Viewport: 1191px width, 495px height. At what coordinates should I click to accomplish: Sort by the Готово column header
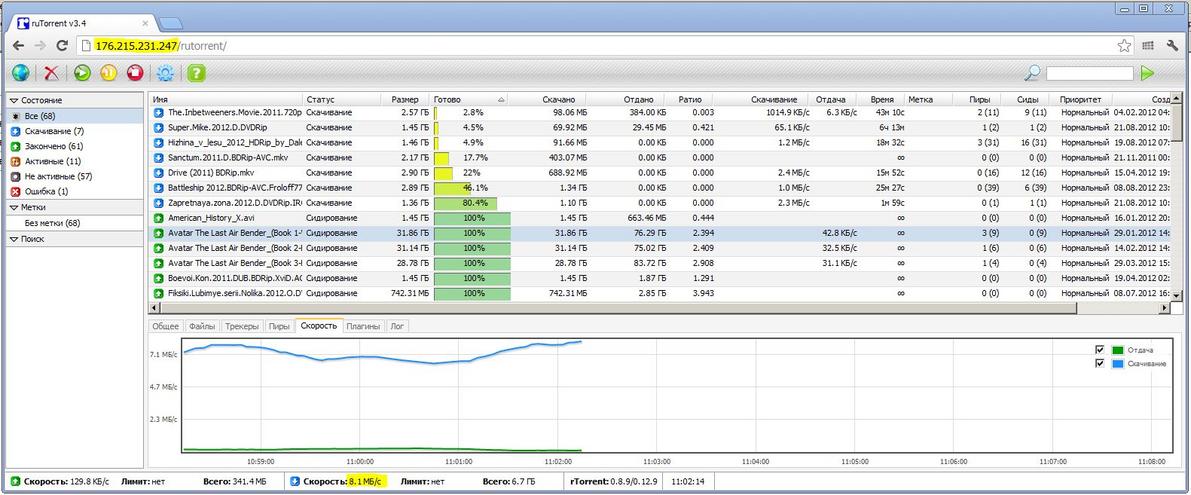pyautogui.click(x=469, y=99)
